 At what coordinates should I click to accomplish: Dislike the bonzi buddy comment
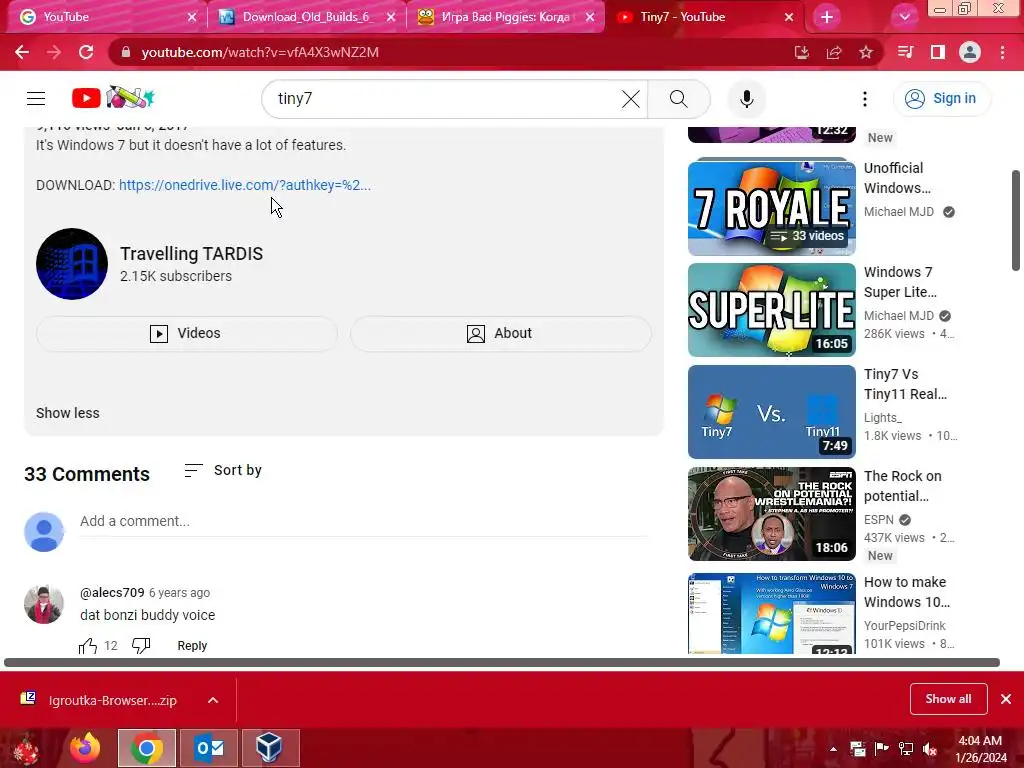pyautogui.click(x=141, y=646)
